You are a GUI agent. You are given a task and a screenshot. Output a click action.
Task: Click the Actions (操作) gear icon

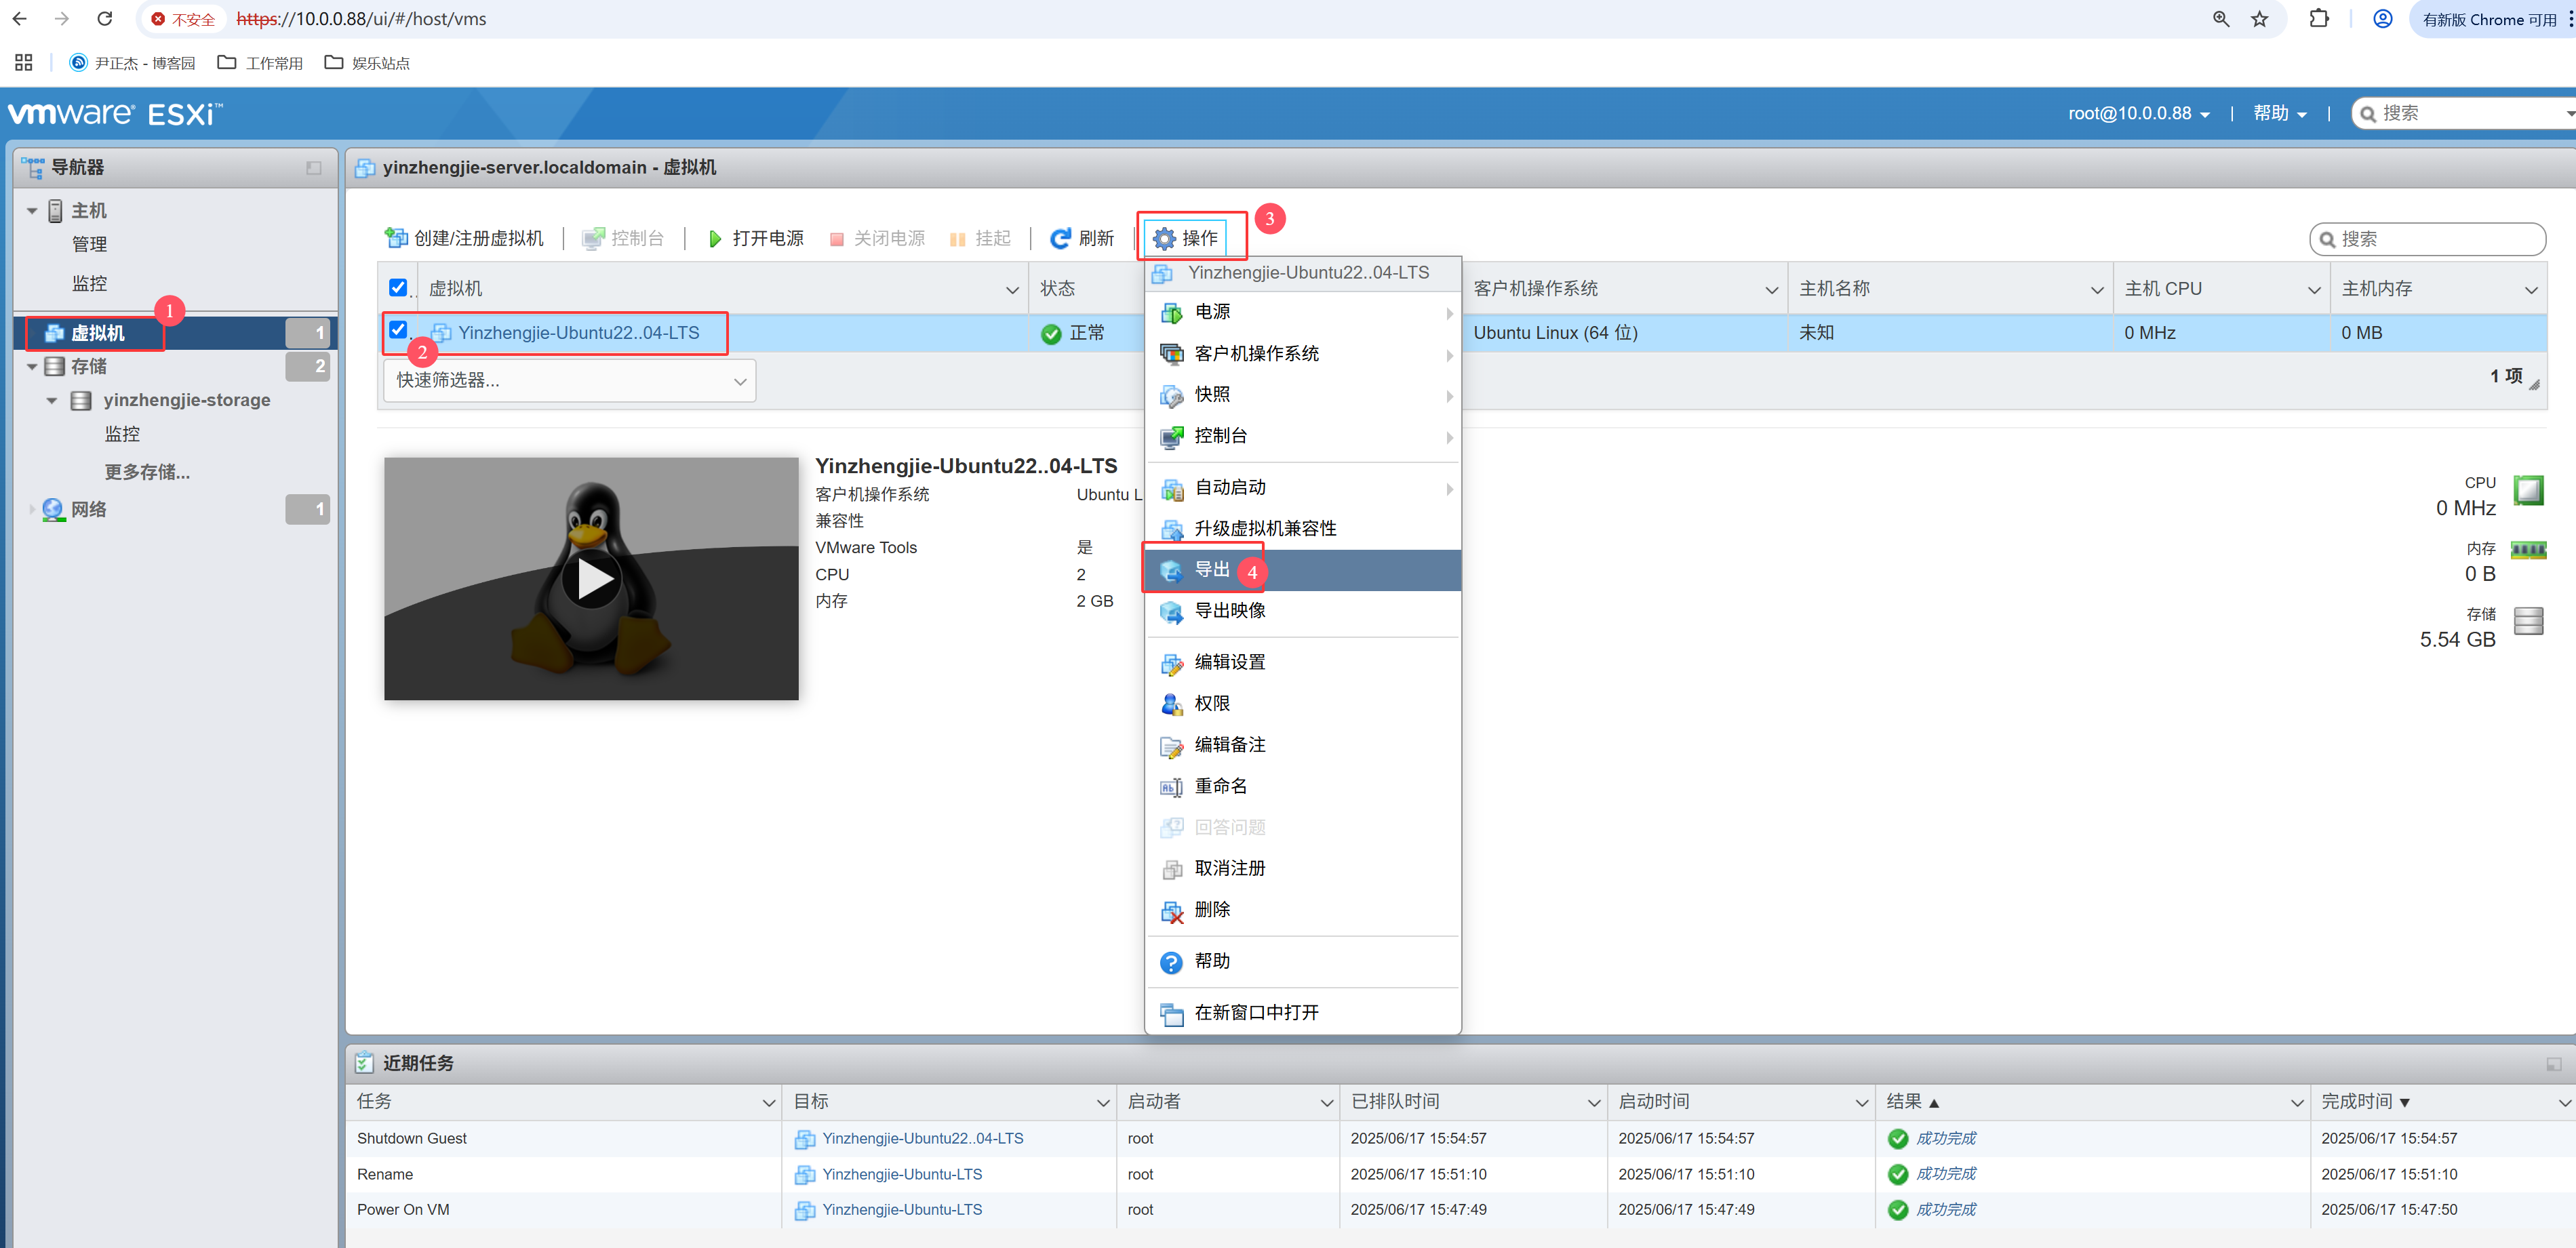[x=1164, y=238]
